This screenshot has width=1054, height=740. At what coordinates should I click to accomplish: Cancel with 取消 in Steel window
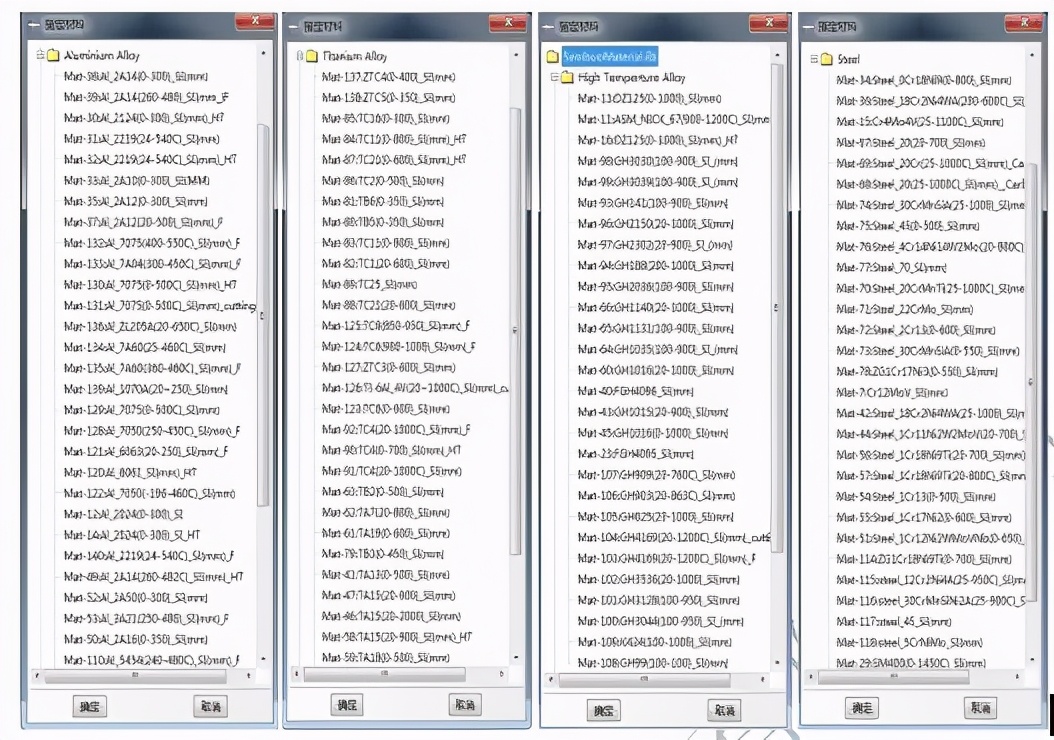tap(981, 708)
